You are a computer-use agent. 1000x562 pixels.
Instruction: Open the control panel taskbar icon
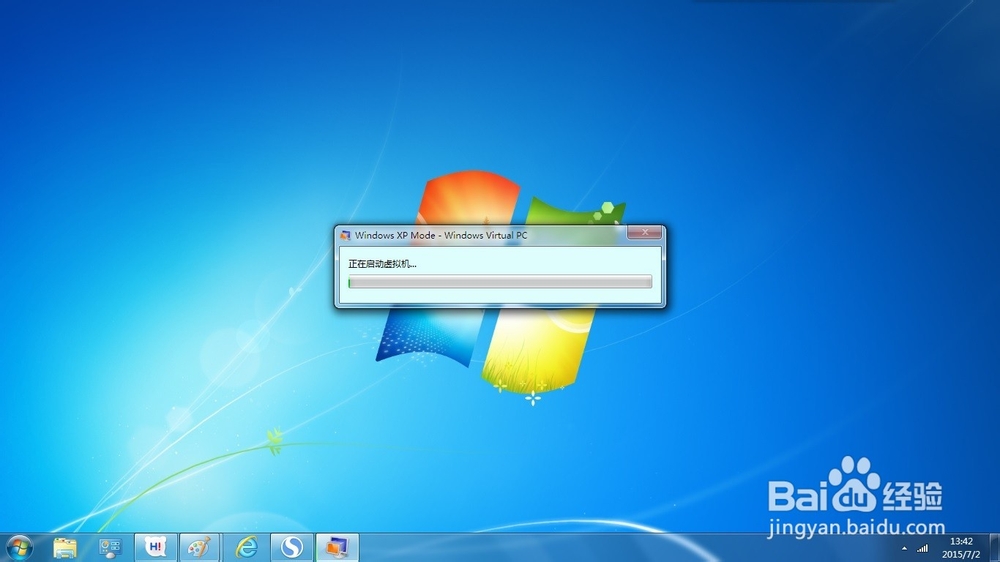click(x=110, y=547)
